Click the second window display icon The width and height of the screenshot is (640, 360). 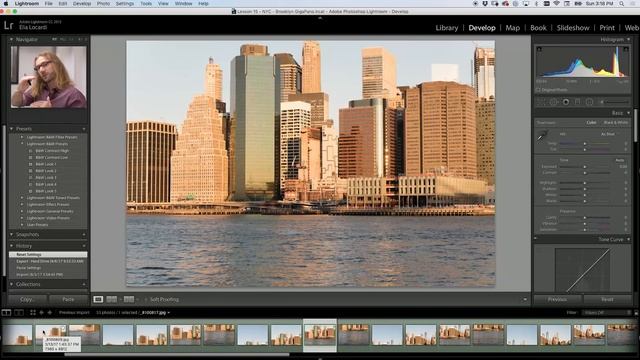19,313
